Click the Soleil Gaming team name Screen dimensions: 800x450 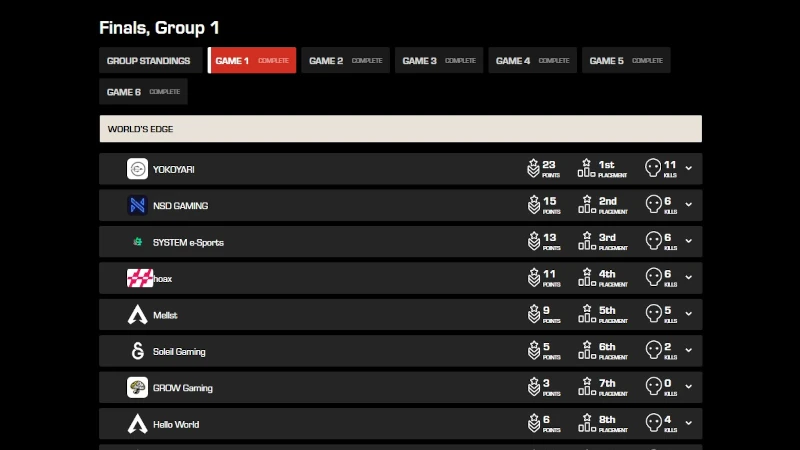(x=179, y=352)
